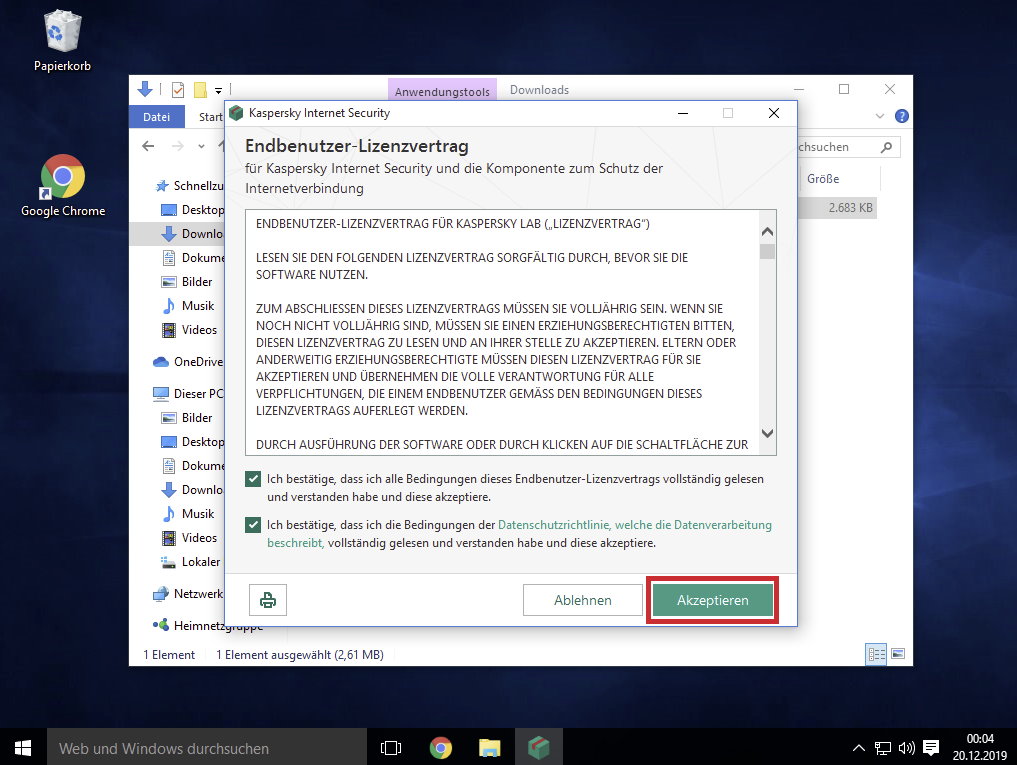Open the Papierkorb desktop icon
The image size is (1017, 765).
coord(62,40)
